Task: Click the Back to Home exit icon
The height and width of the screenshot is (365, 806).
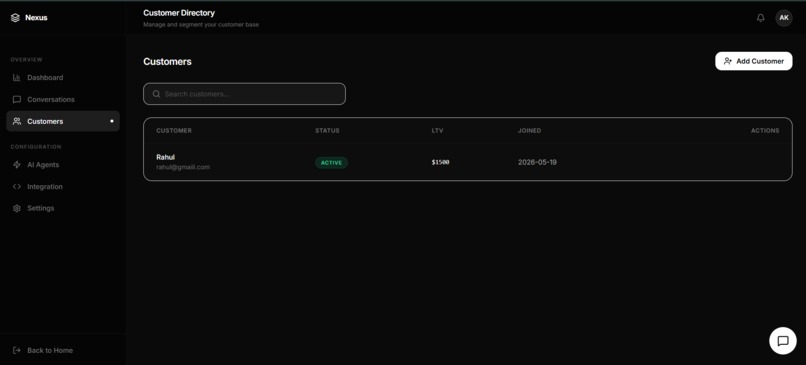Action: click(x=17, y=351)
